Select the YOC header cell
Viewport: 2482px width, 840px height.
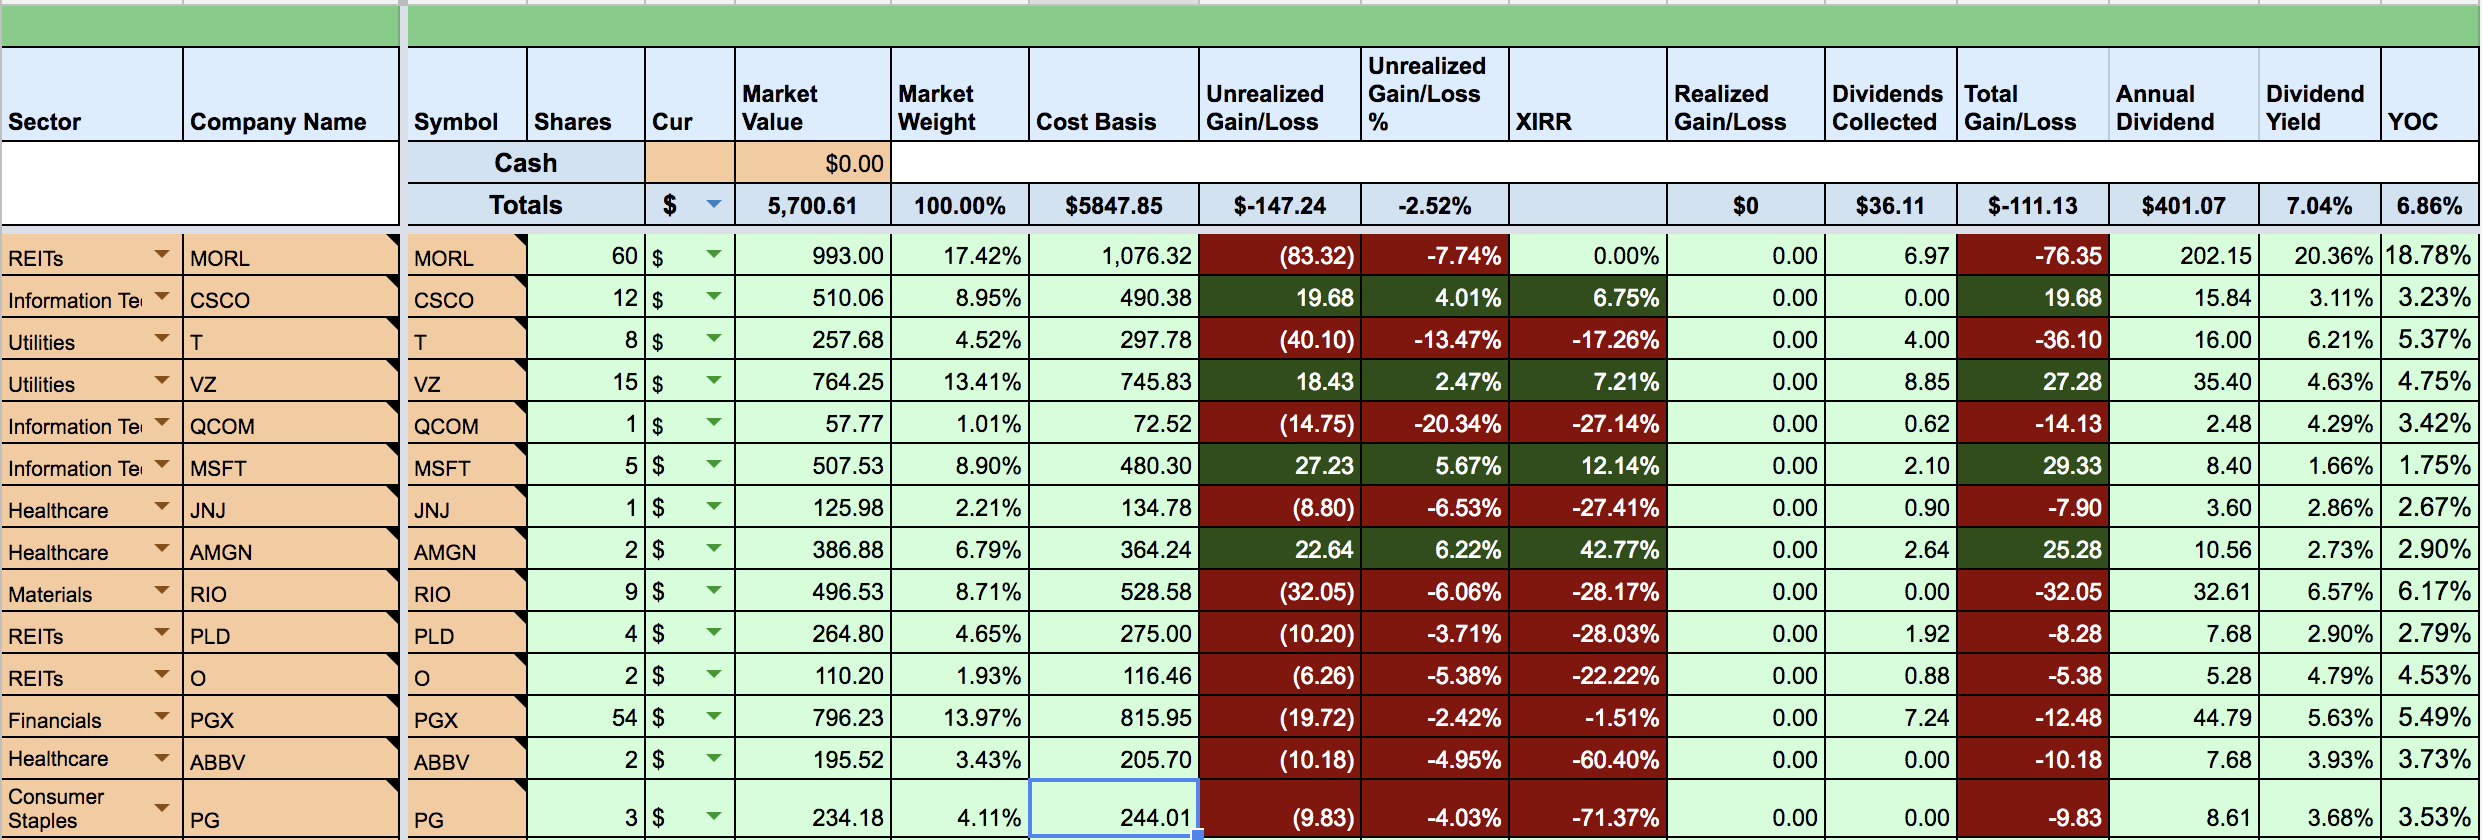point(2431,94)
